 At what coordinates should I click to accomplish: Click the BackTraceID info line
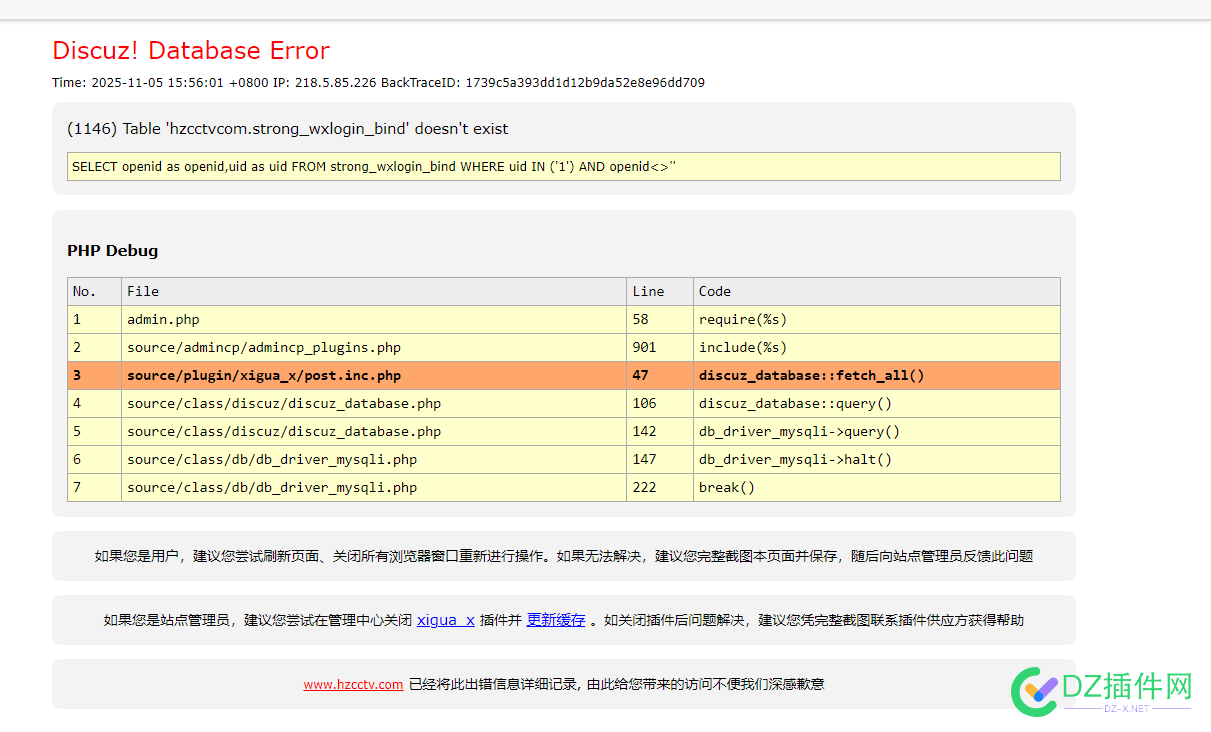pos(378,83)
